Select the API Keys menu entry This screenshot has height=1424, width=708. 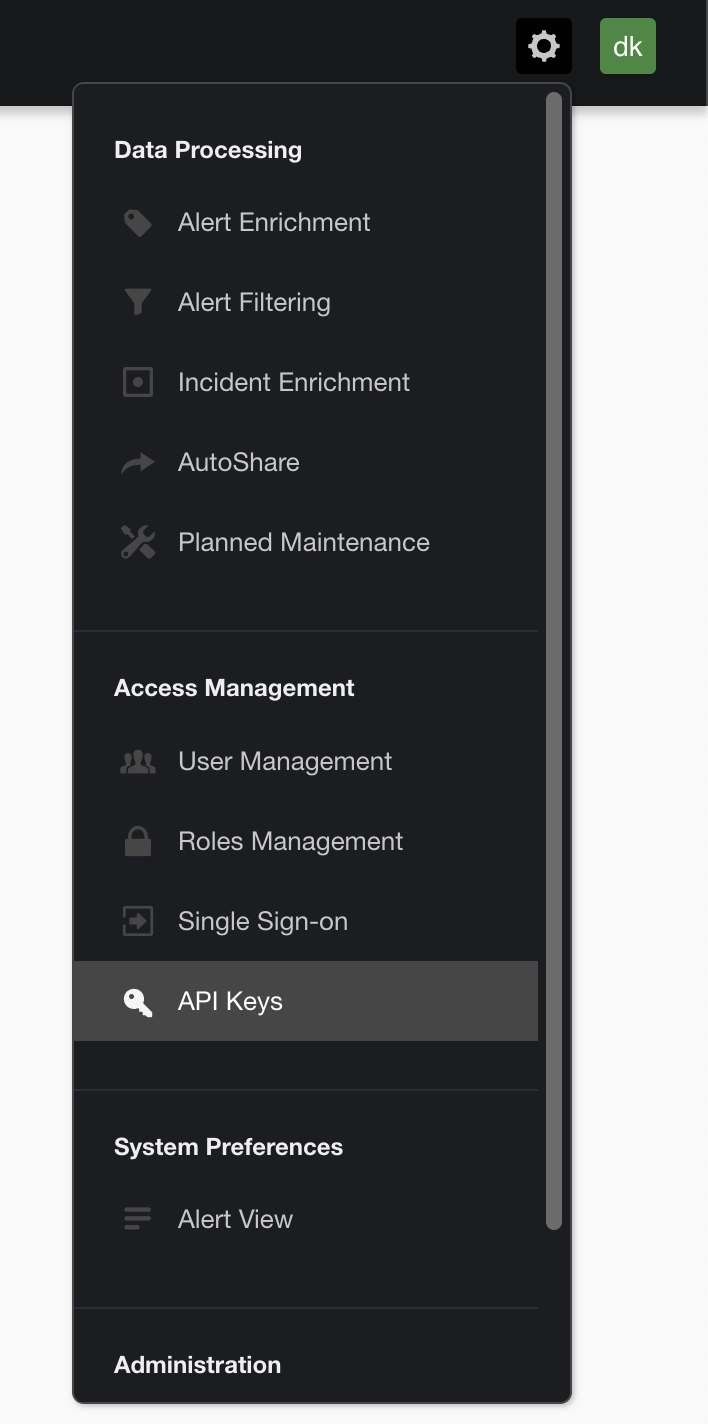229,1001
